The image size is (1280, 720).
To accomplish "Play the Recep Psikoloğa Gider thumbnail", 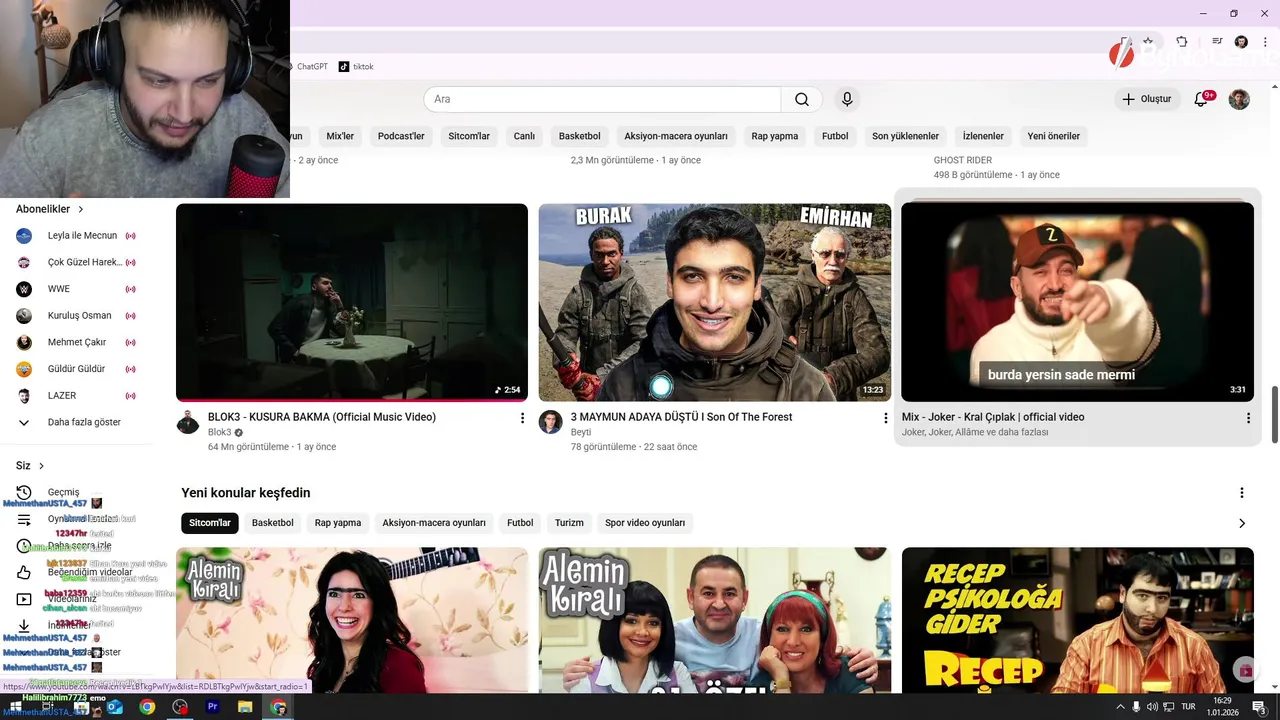I will pyautogui.click(x=1077, y=620).
